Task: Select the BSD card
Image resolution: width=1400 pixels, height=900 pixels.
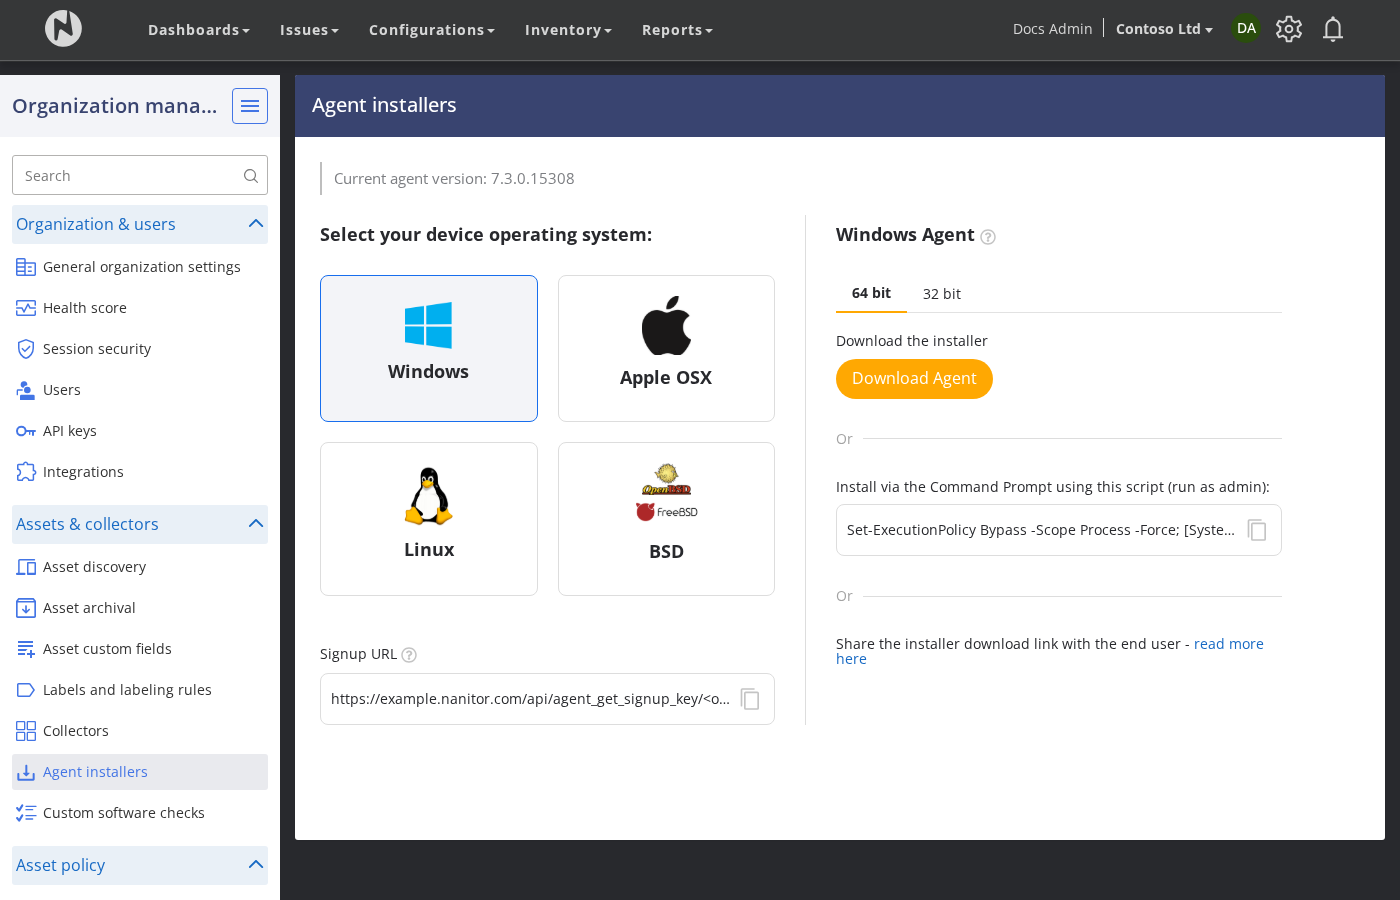Action: coord(666,519)
